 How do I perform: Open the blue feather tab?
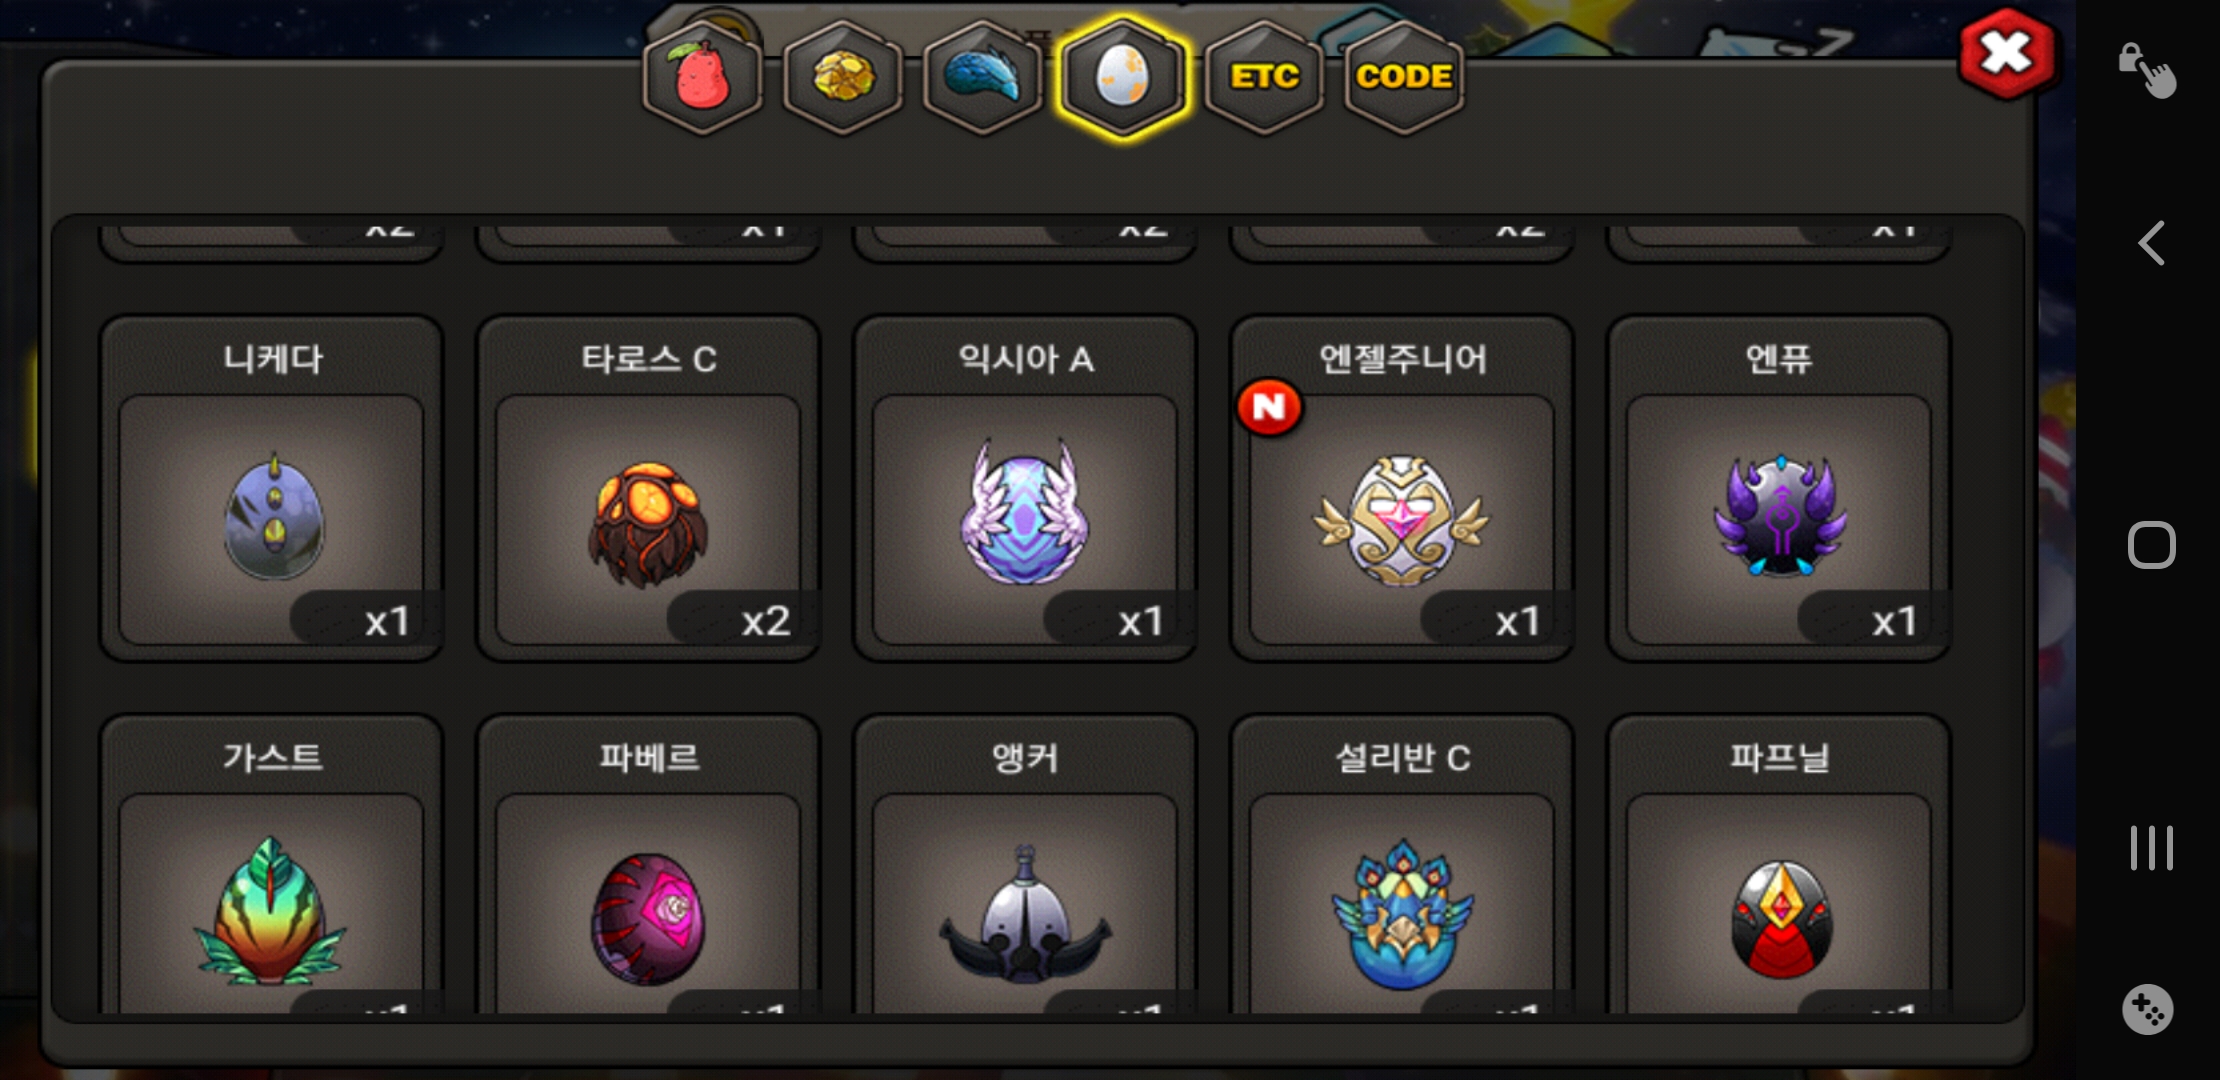pyautogui.click(x=983, y=78)
